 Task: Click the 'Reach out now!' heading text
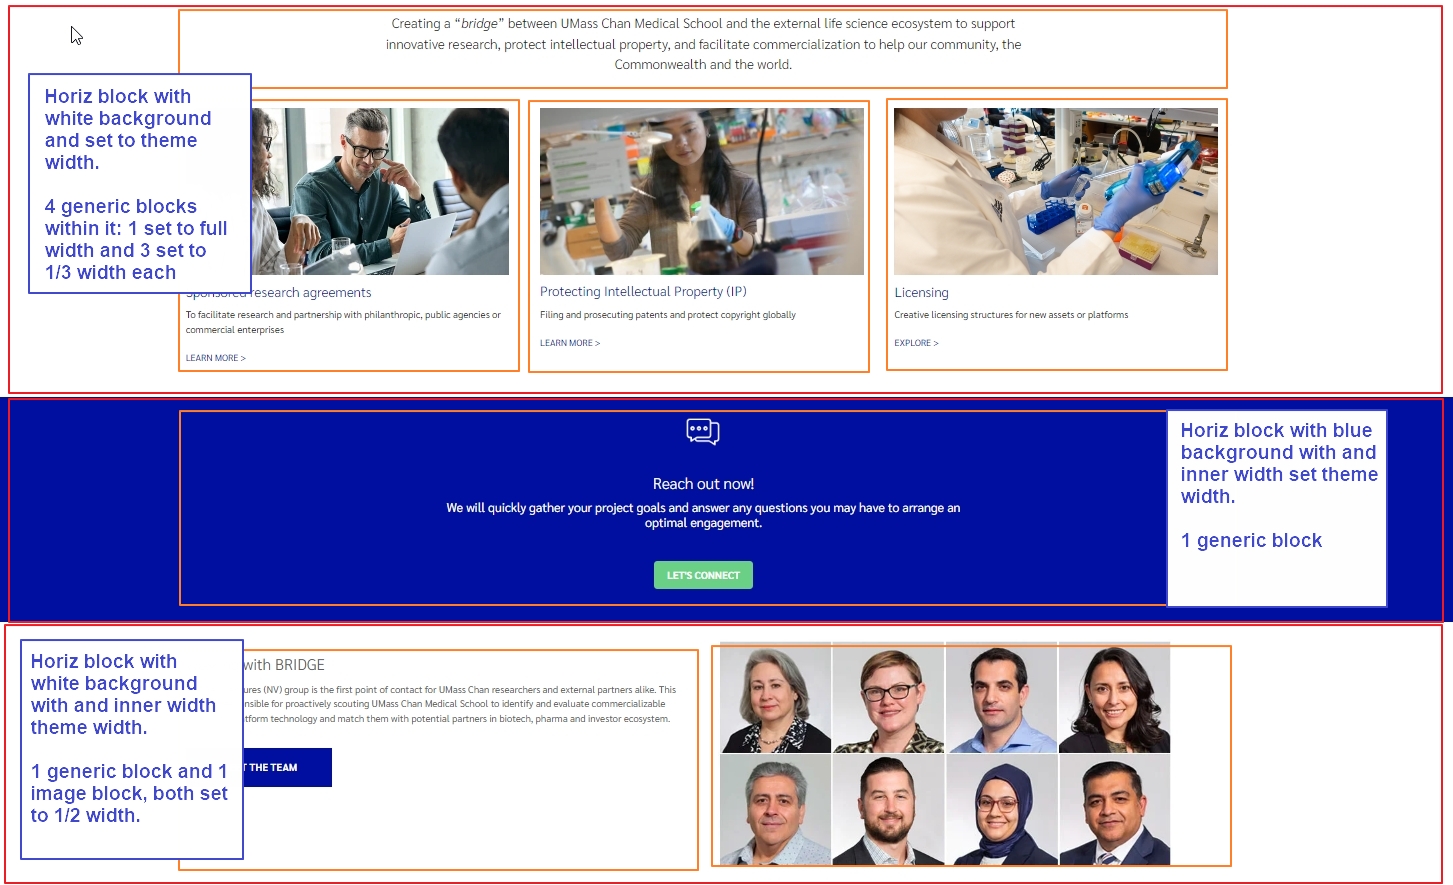(703, 484)
